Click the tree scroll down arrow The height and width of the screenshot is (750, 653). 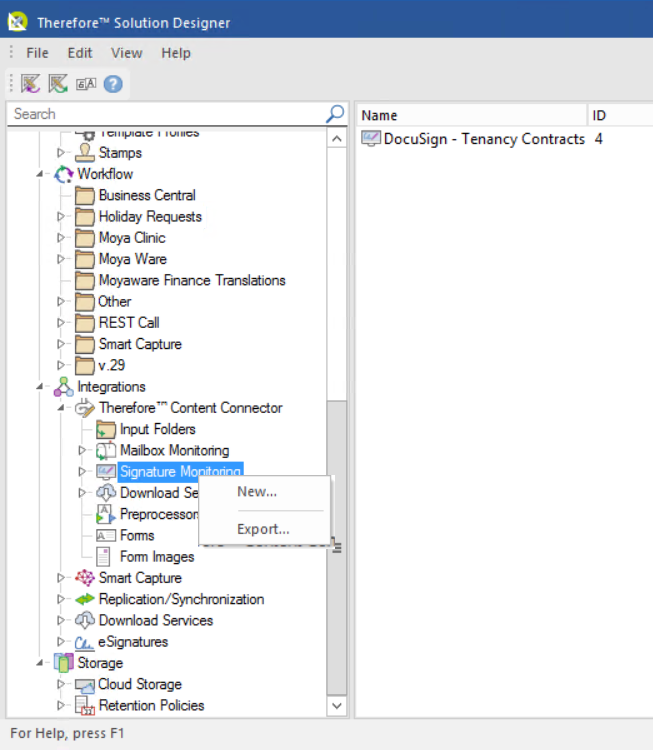(337, 706)
